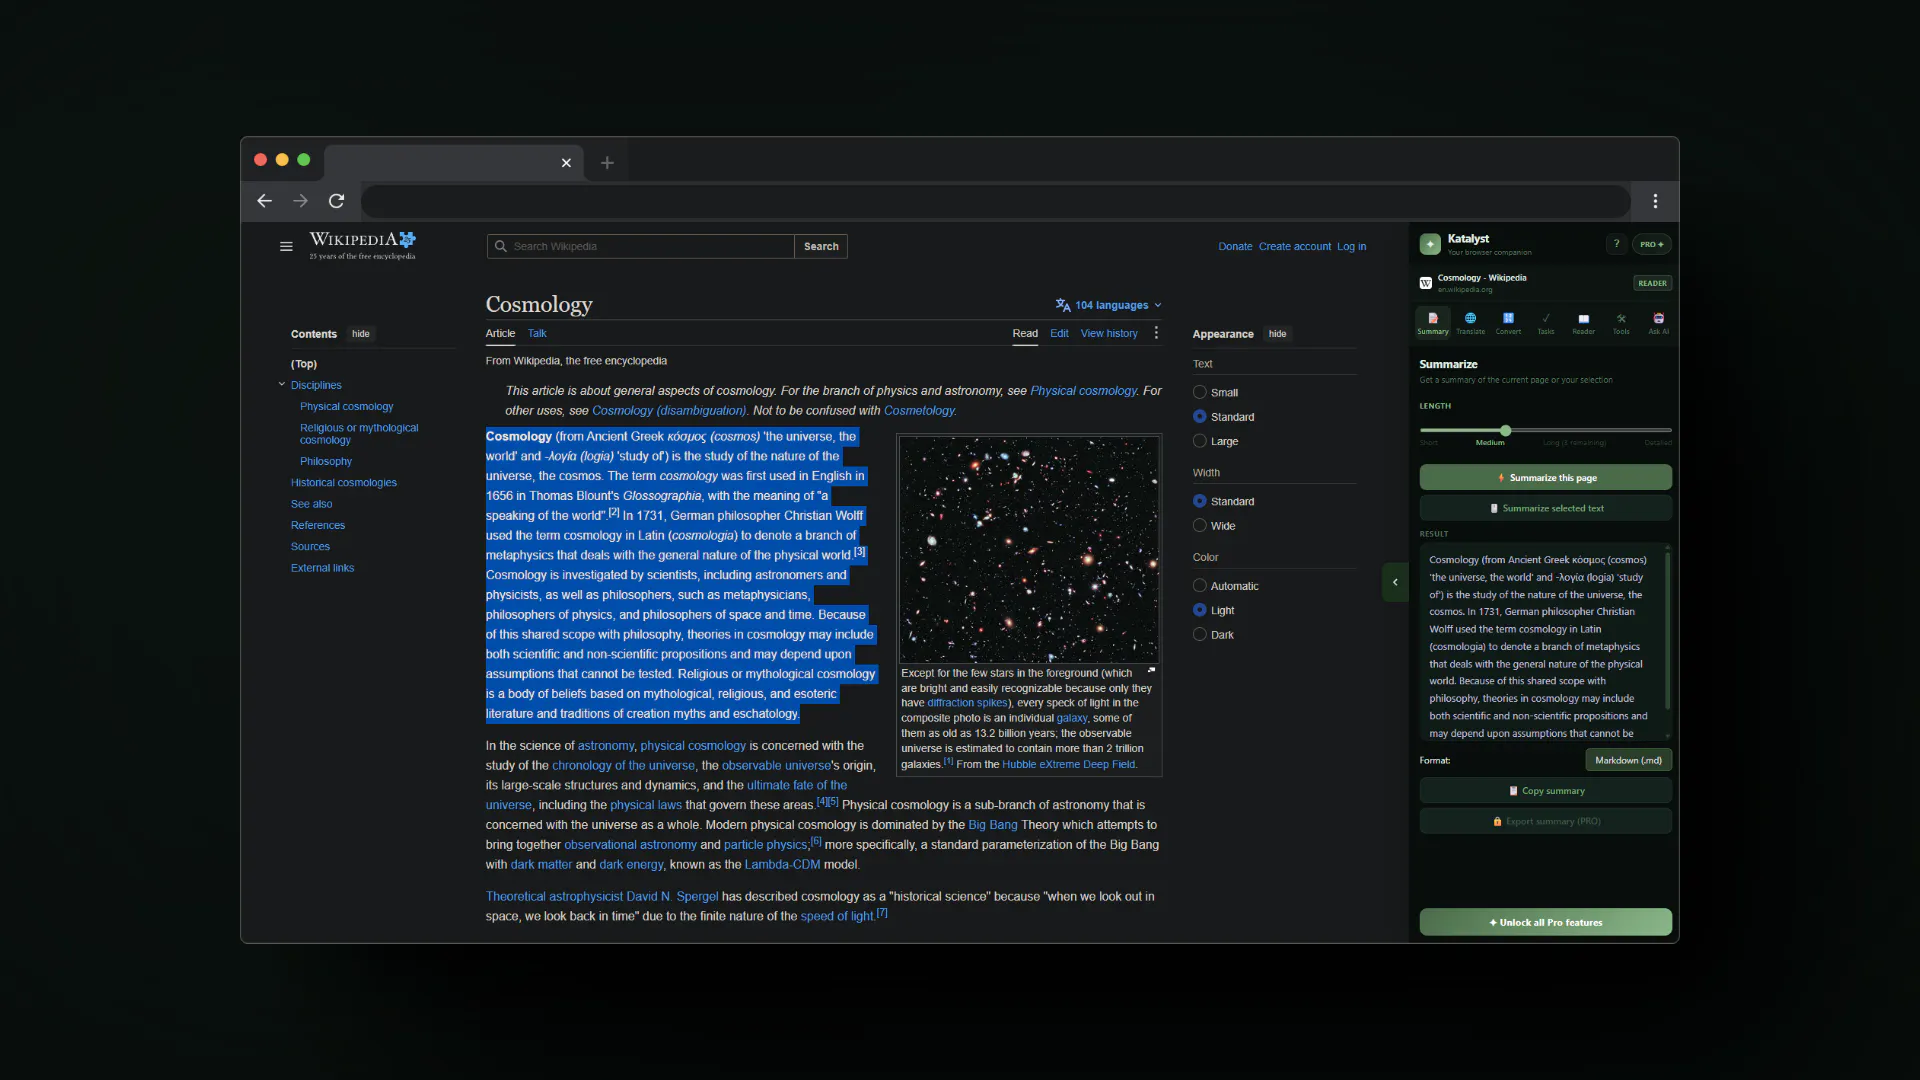1920x1080 pixels.
Task: Click Unlock all Pro features
Action: point(1545,922)
